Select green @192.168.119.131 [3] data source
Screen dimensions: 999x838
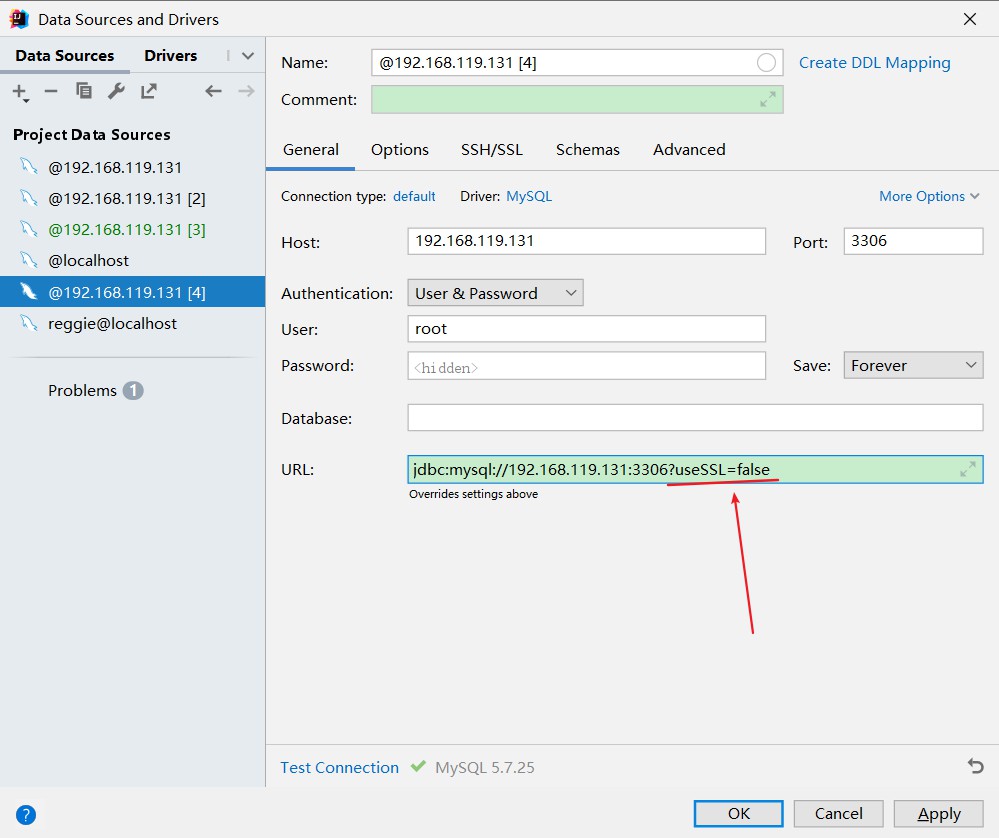pyautogui.click(x=133, y=229)
